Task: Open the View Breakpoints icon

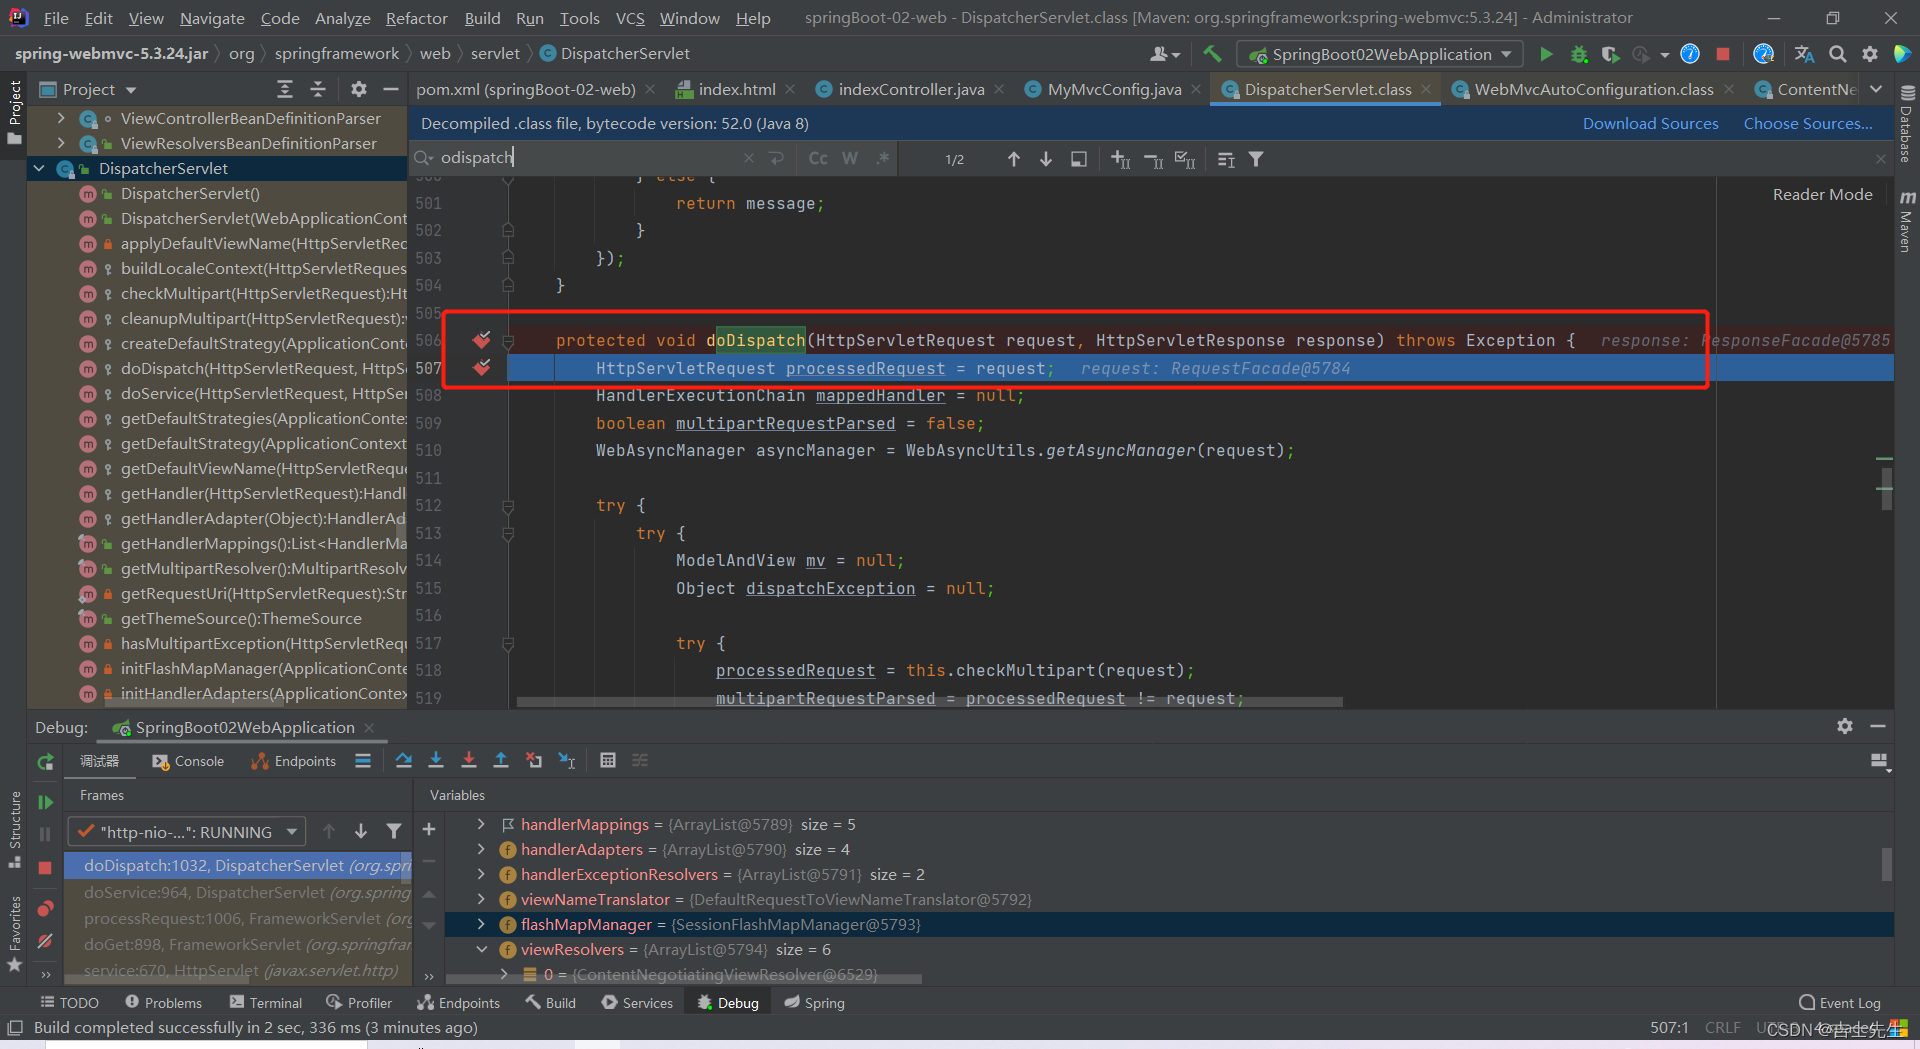Action: (x=45, y=909)
